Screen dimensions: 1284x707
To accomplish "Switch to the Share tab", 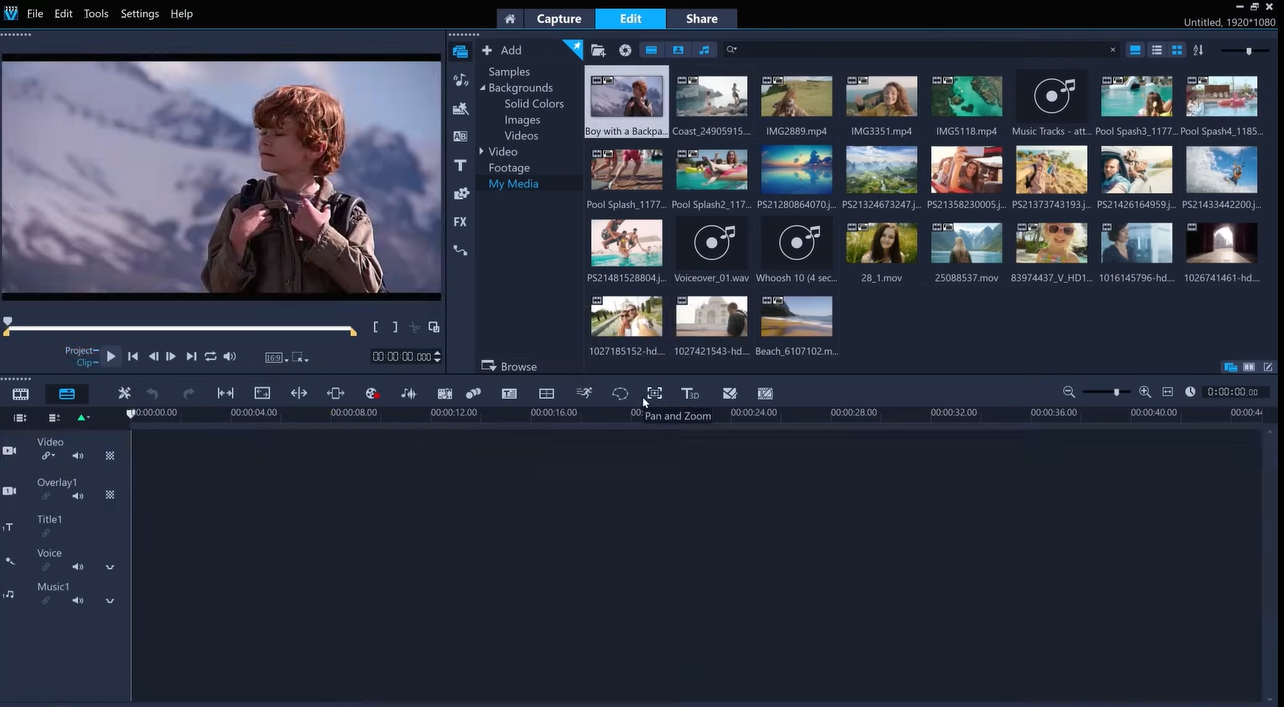I will pos(701,18).
